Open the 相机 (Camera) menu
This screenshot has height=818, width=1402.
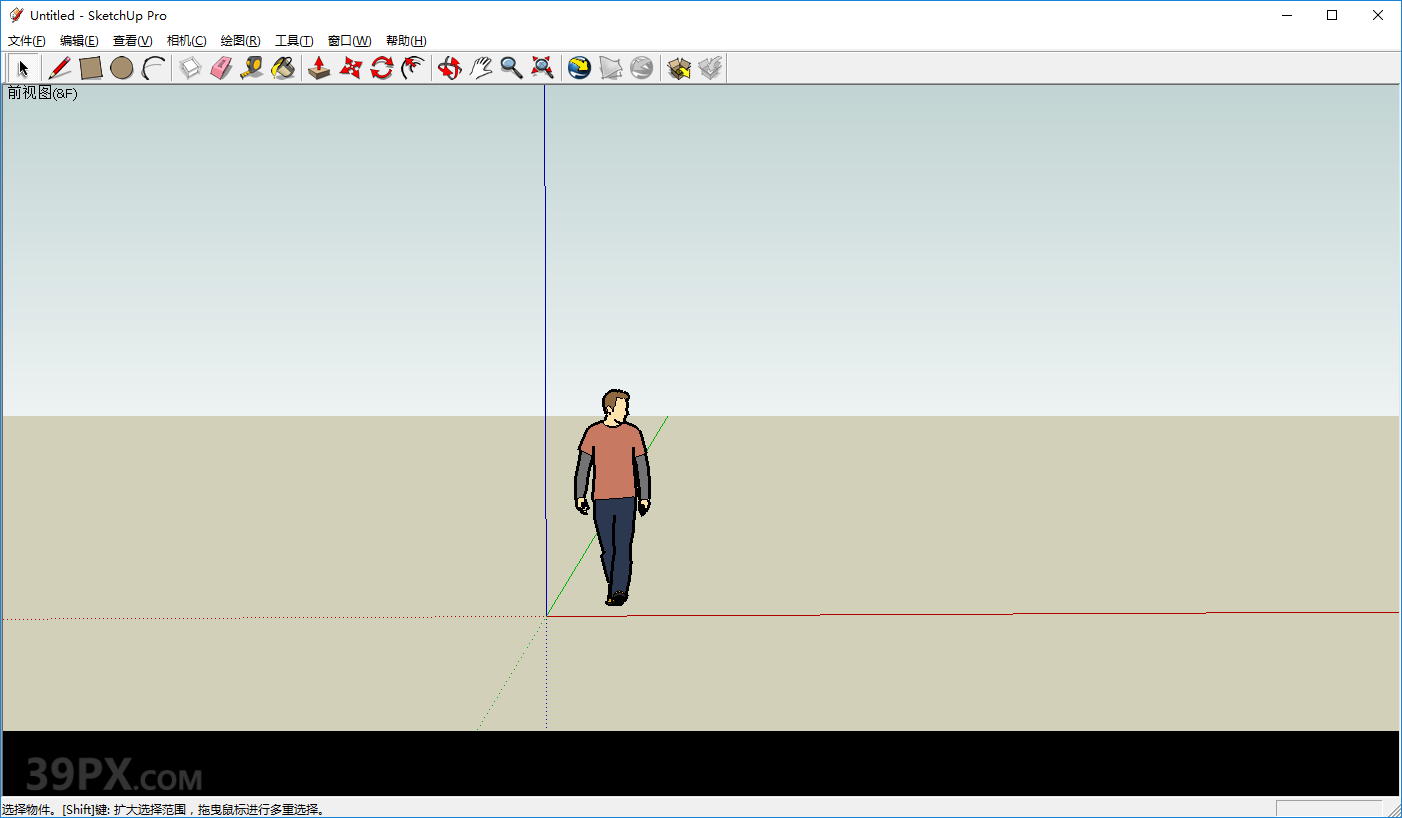(x=186, y=40)
